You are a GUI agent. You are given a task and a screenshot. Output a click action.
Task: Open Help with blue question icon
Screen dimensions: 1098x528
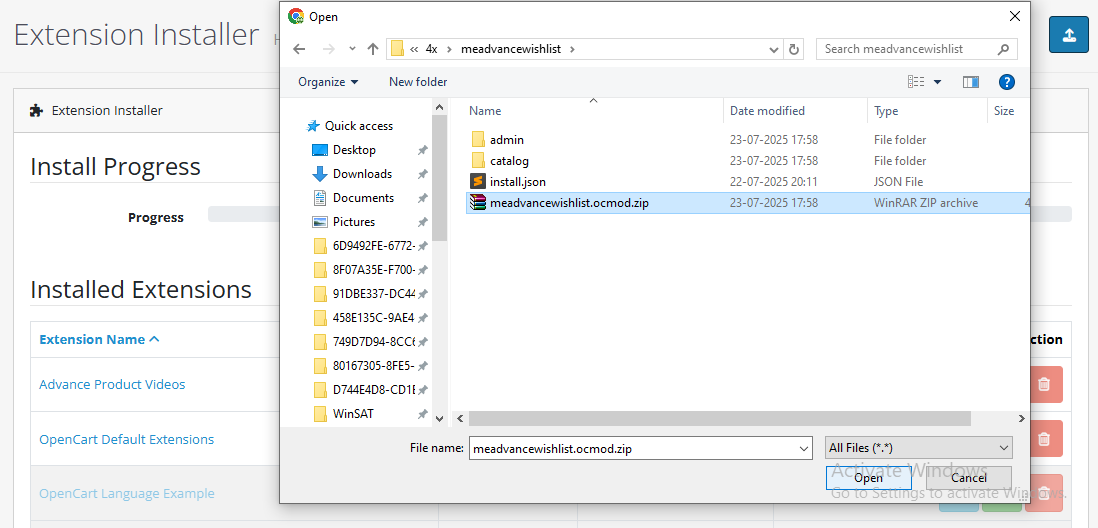pos(1006,82)
